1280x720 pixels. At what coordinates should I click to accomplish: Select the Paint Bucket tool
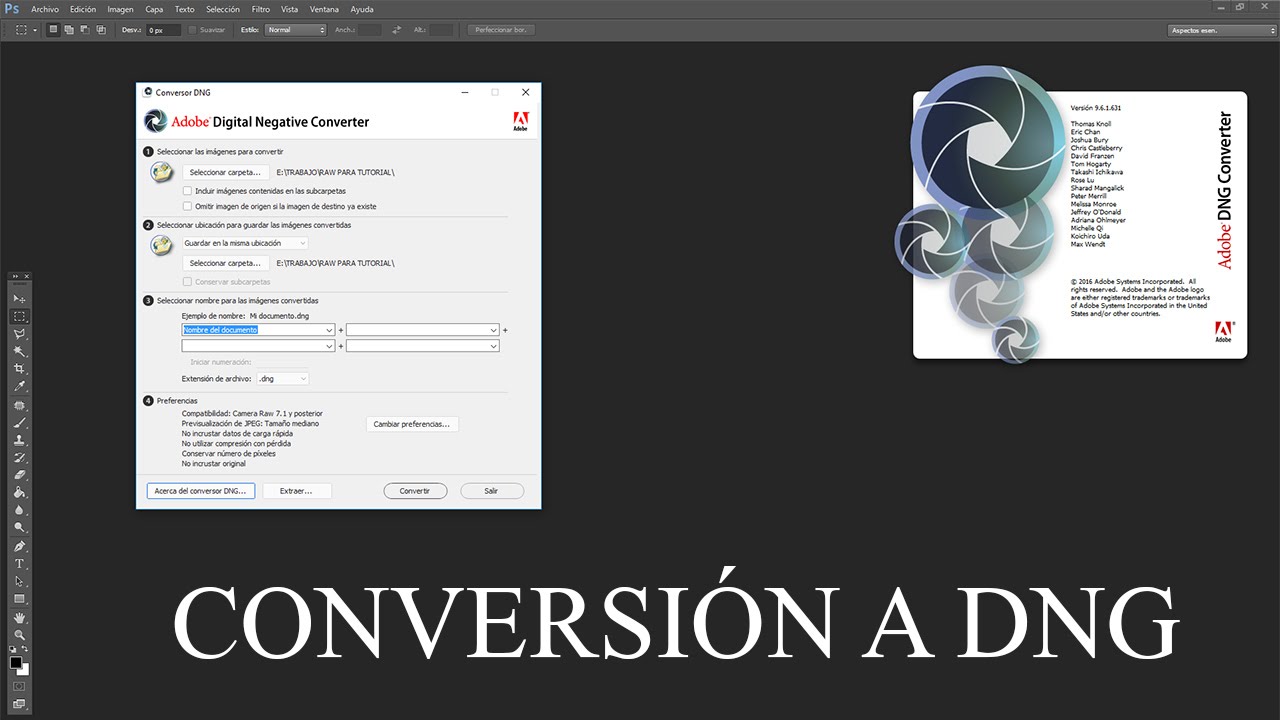[19, 493]
